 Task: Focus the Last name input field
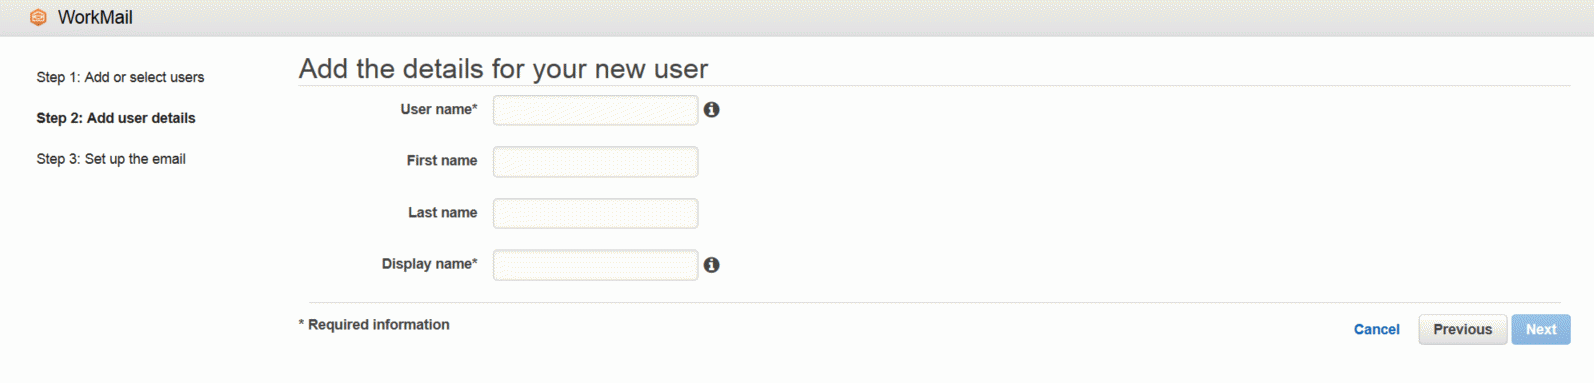595,213
